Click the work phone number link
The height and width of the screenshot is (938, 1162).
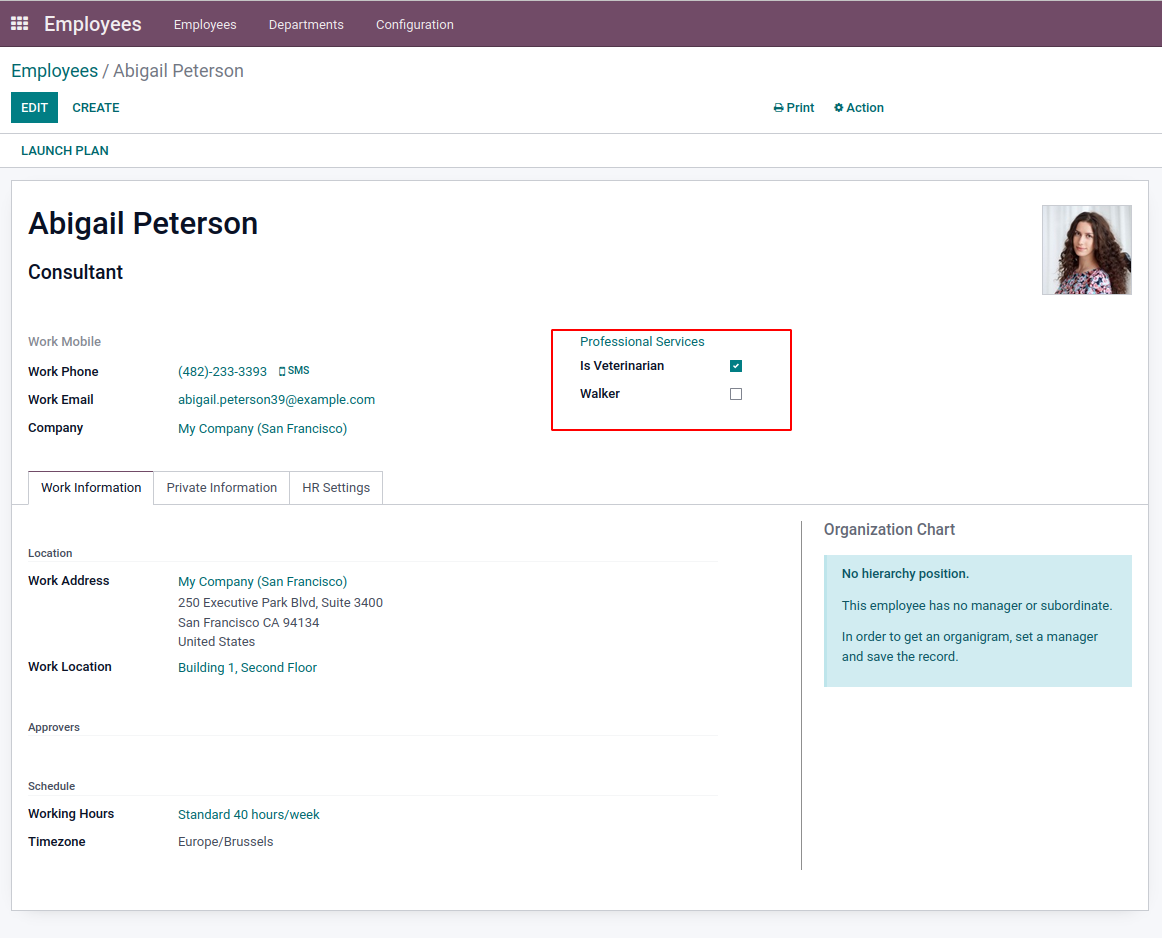tap(222, 372)
